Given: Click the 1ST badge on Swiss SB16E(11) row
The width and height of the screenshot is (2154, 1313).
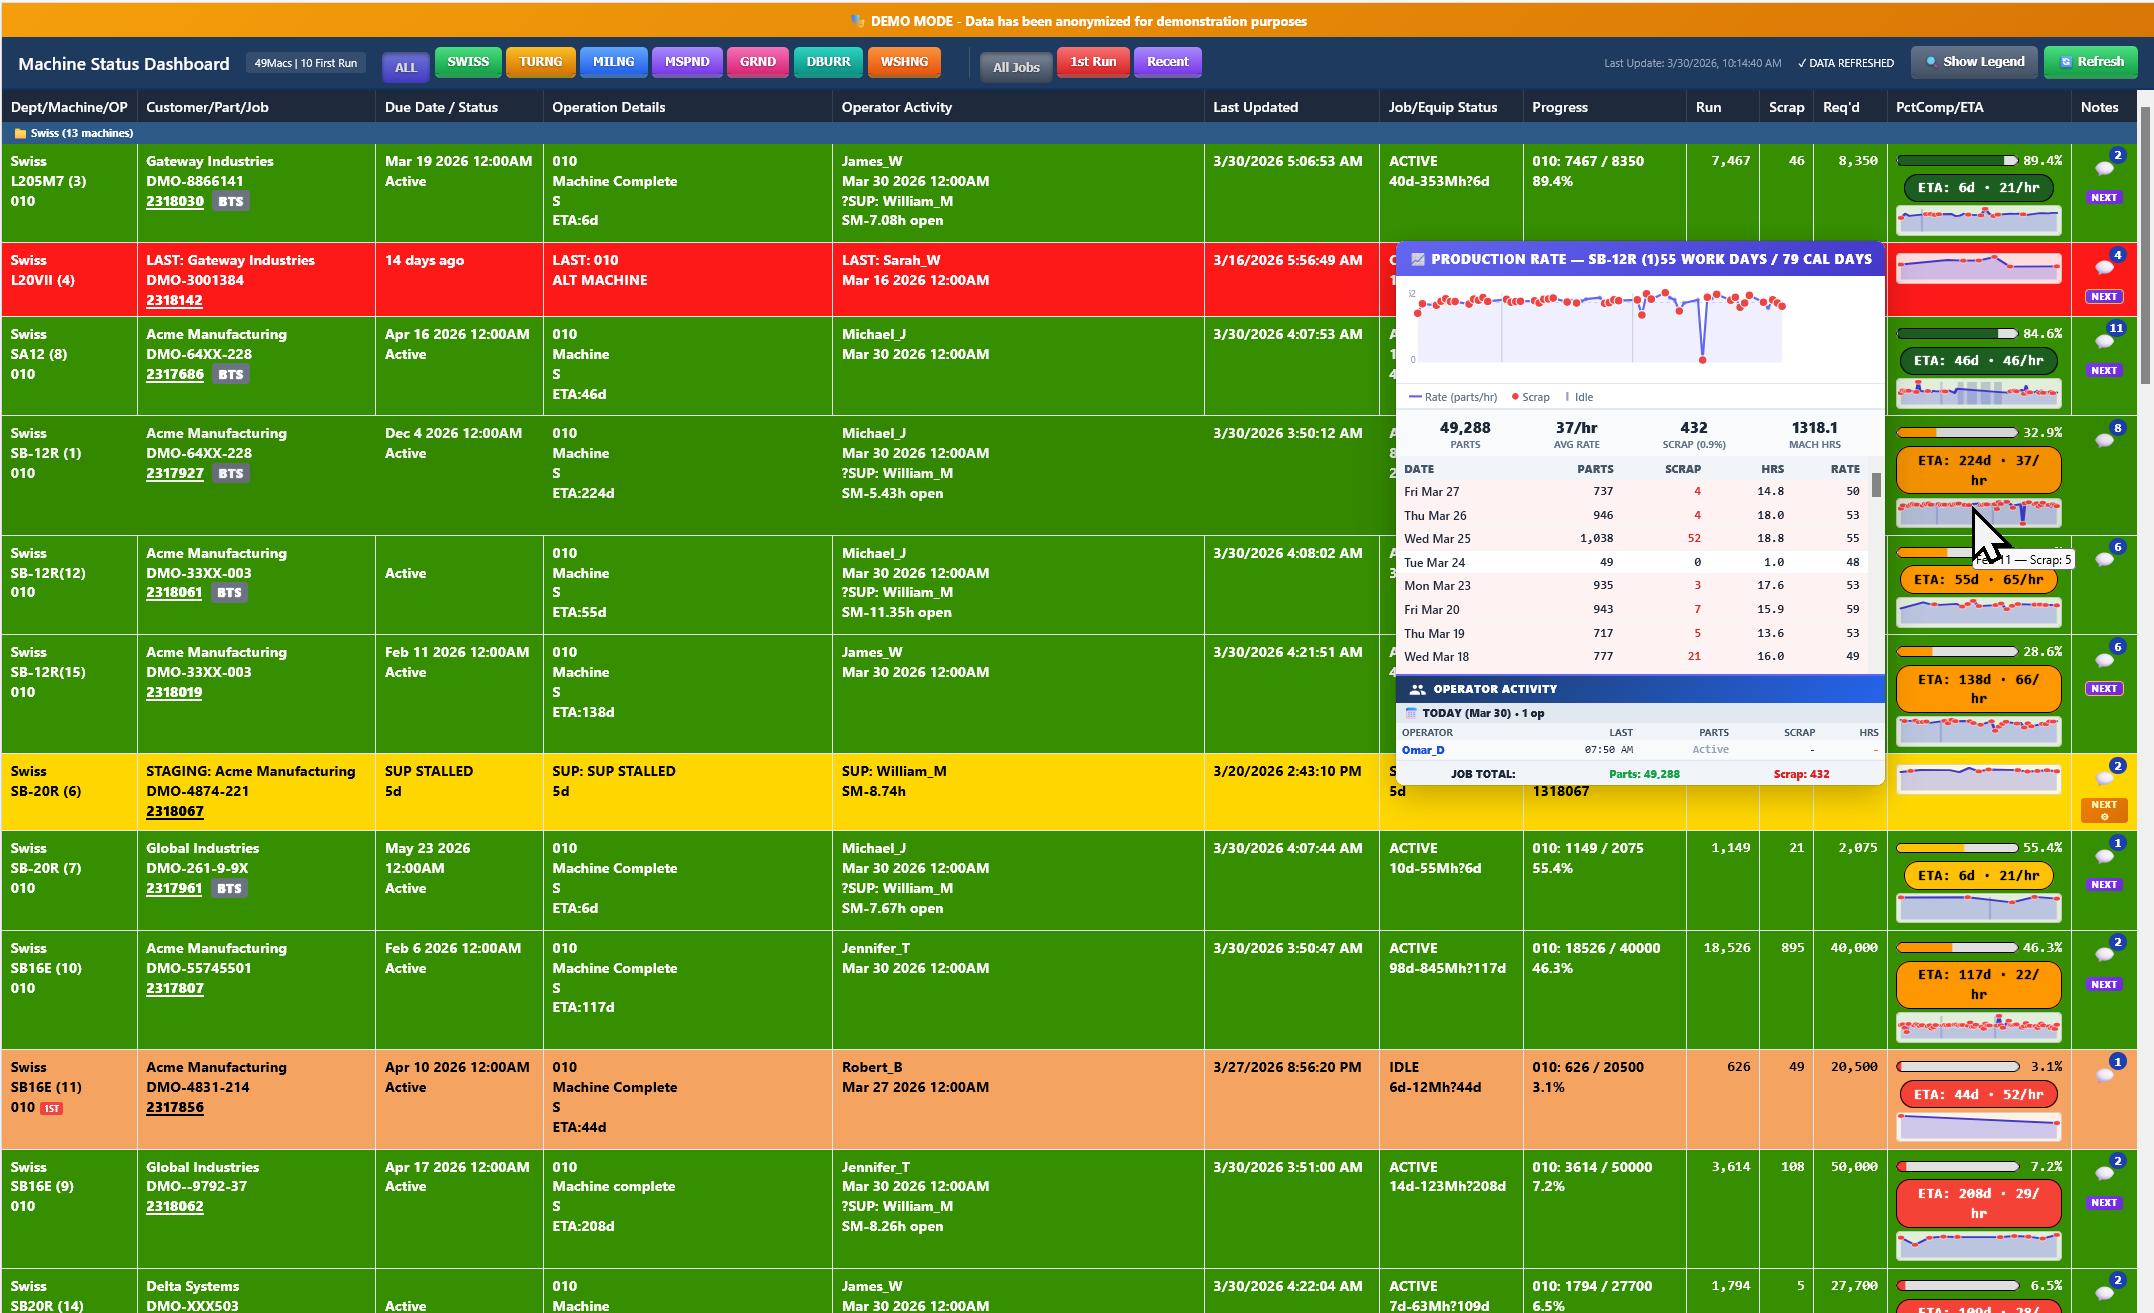Looking at the screenshot, I should point(51,1108).
